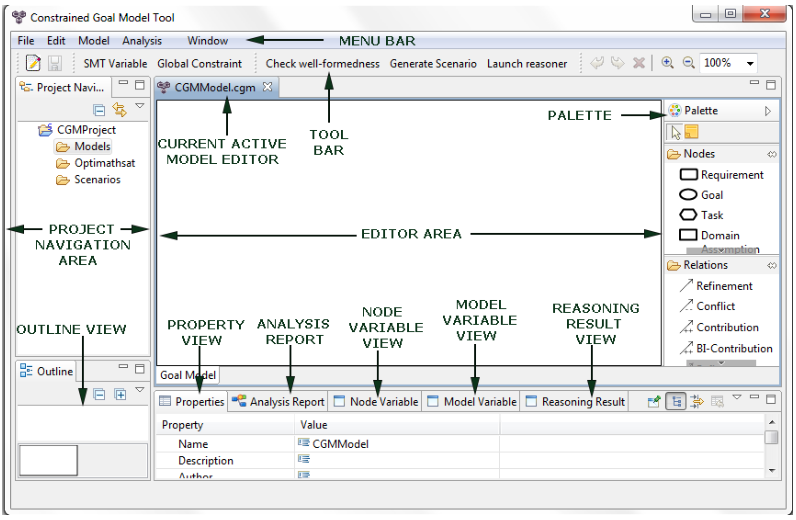Click Check well-formedness button
The image size is (796, 520).
coord(322,63)
